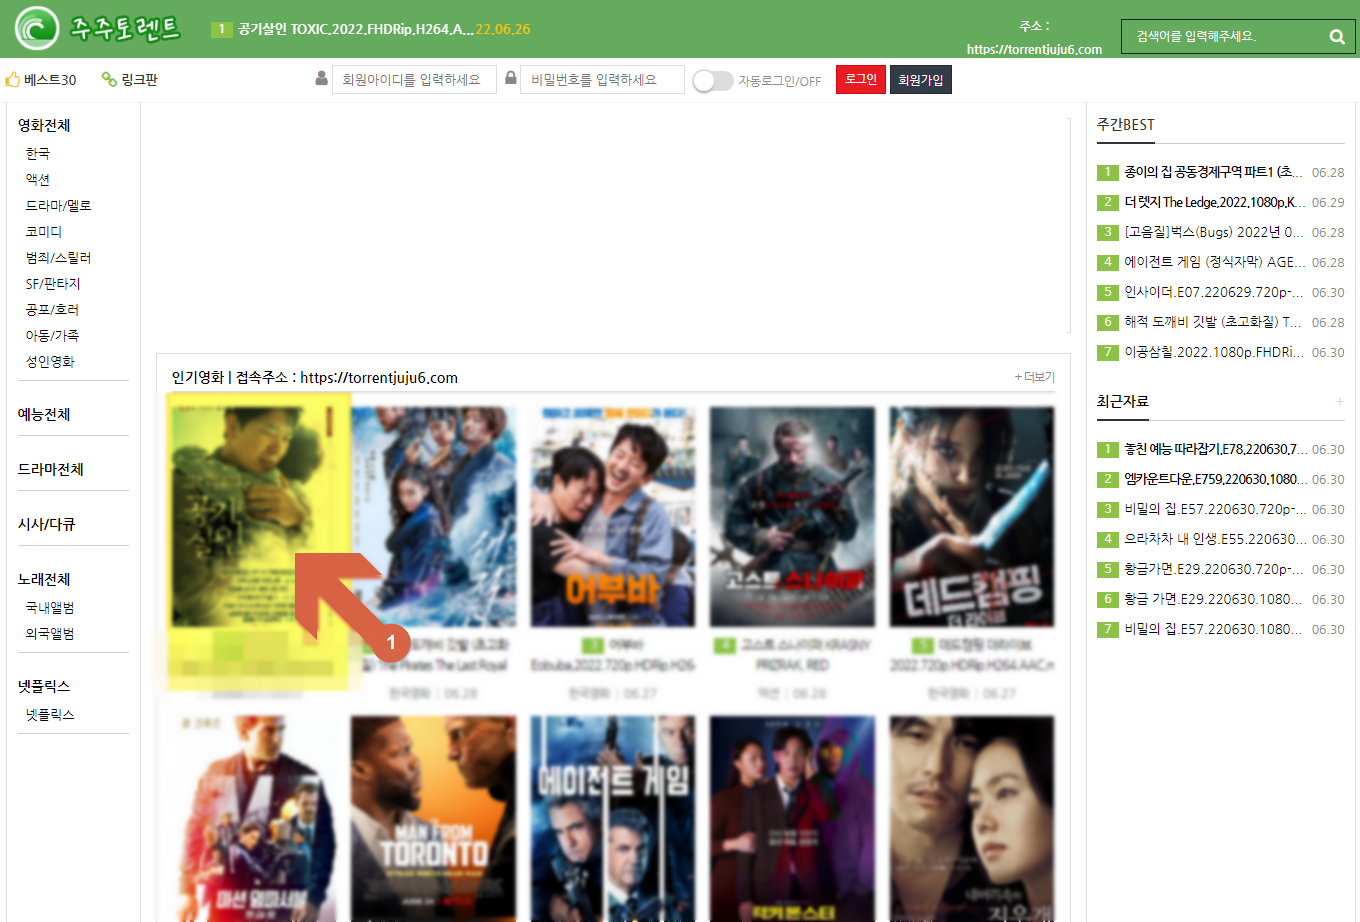Click the 비밀번호 password input field
The image size is (1360, 922).
(602, 79)
